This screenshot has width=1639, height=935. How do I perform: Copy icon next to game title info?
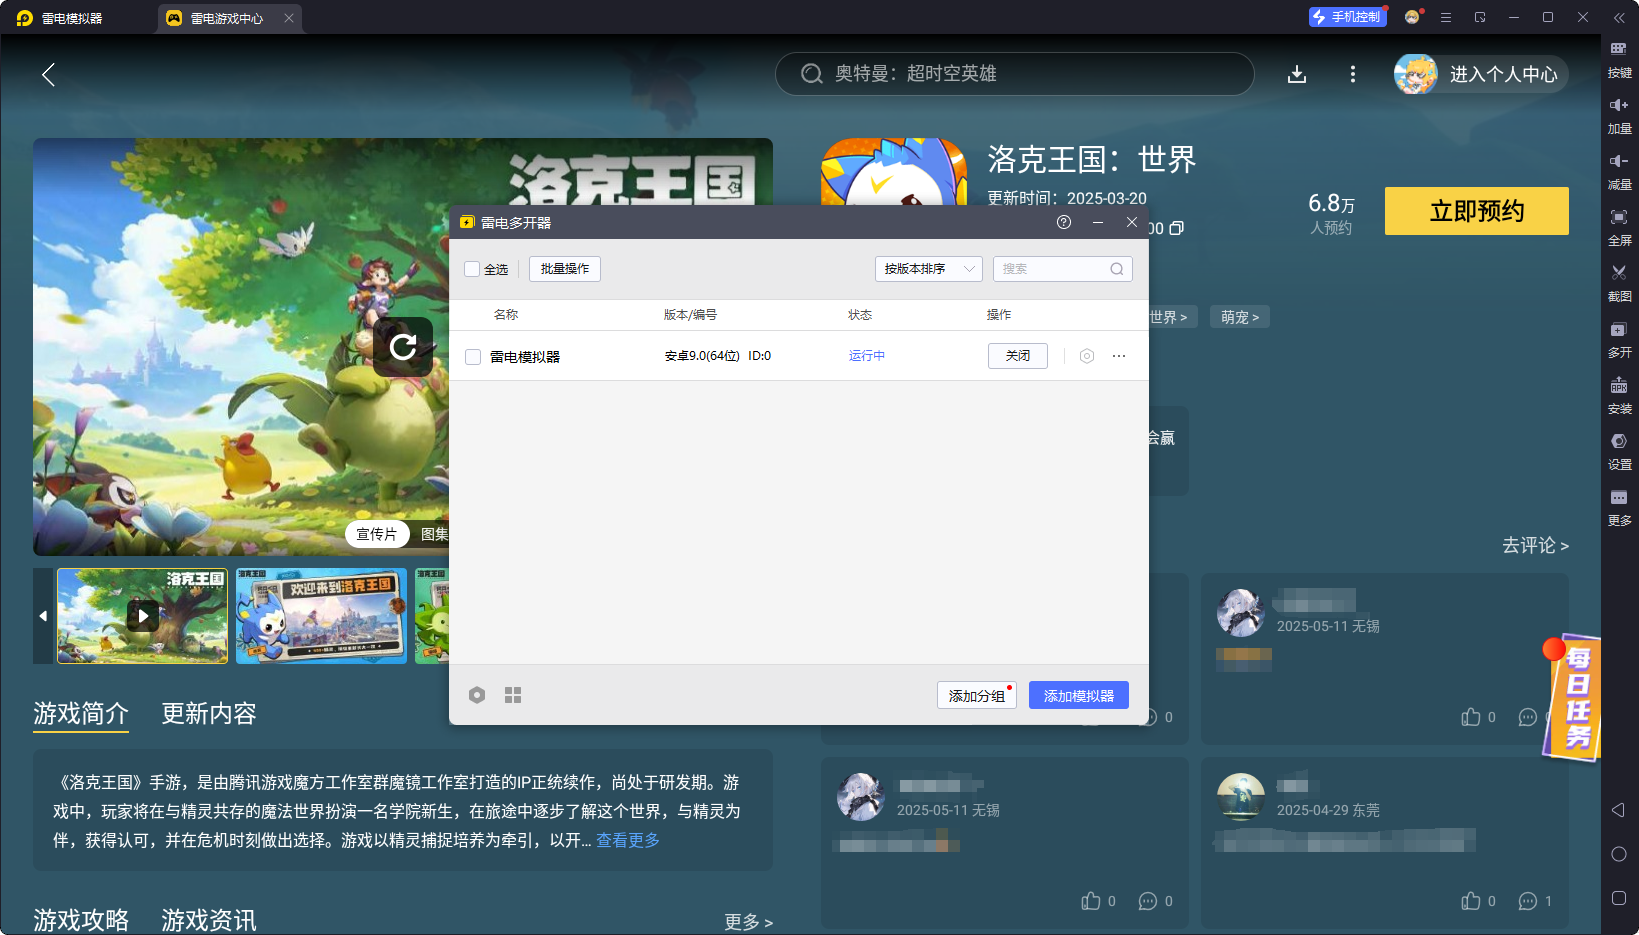(x=1177, y=228)
